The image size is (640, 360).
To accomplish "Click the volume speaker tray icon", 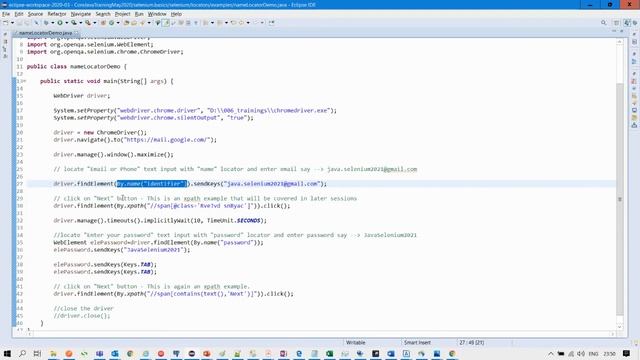I will pos(581,354).
